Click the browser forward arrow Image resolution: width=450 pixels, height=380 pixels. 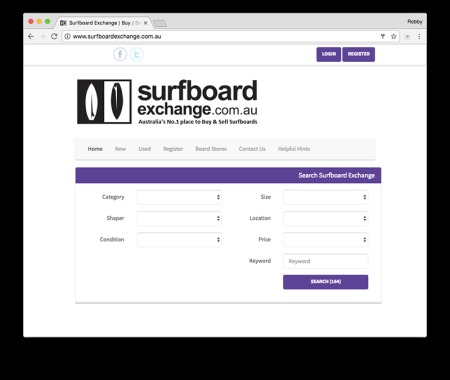pyautogui.click(x=42, y=36)
